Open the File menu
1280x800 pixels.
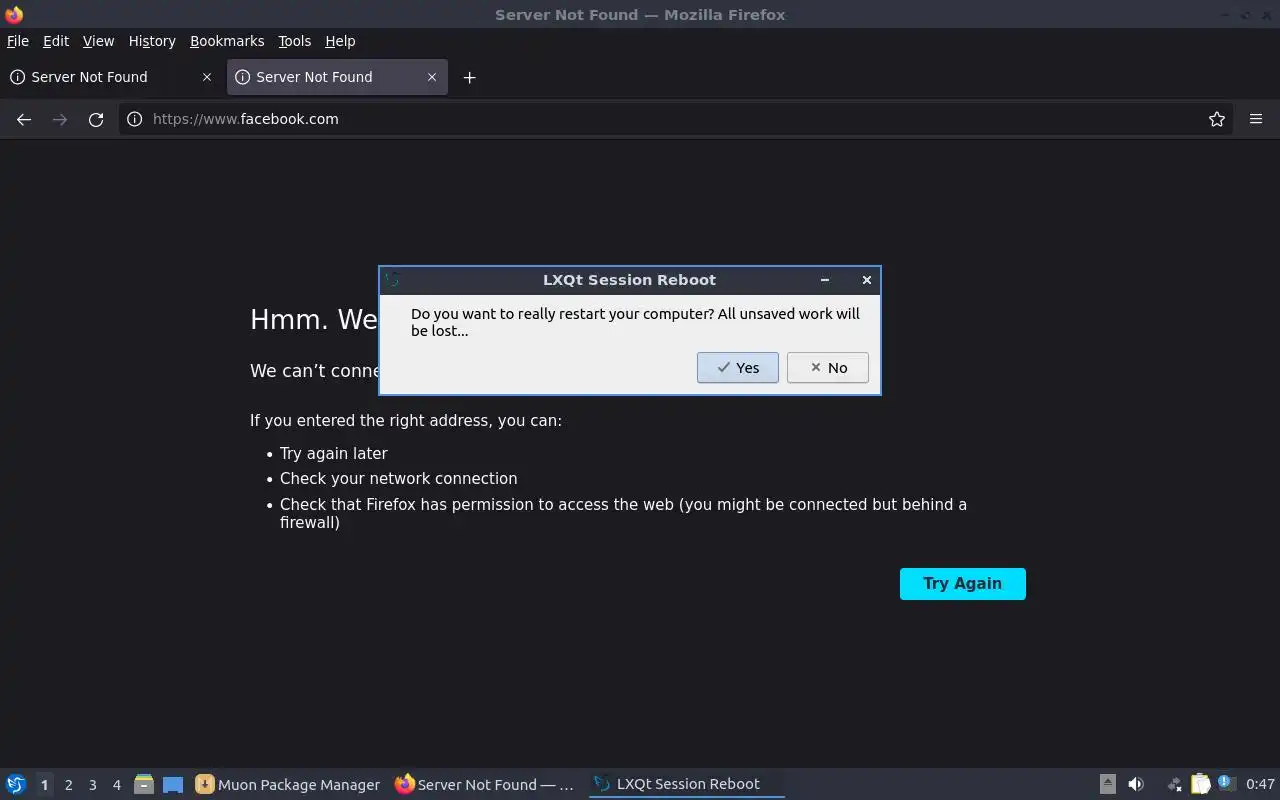[x=18, y=41]
